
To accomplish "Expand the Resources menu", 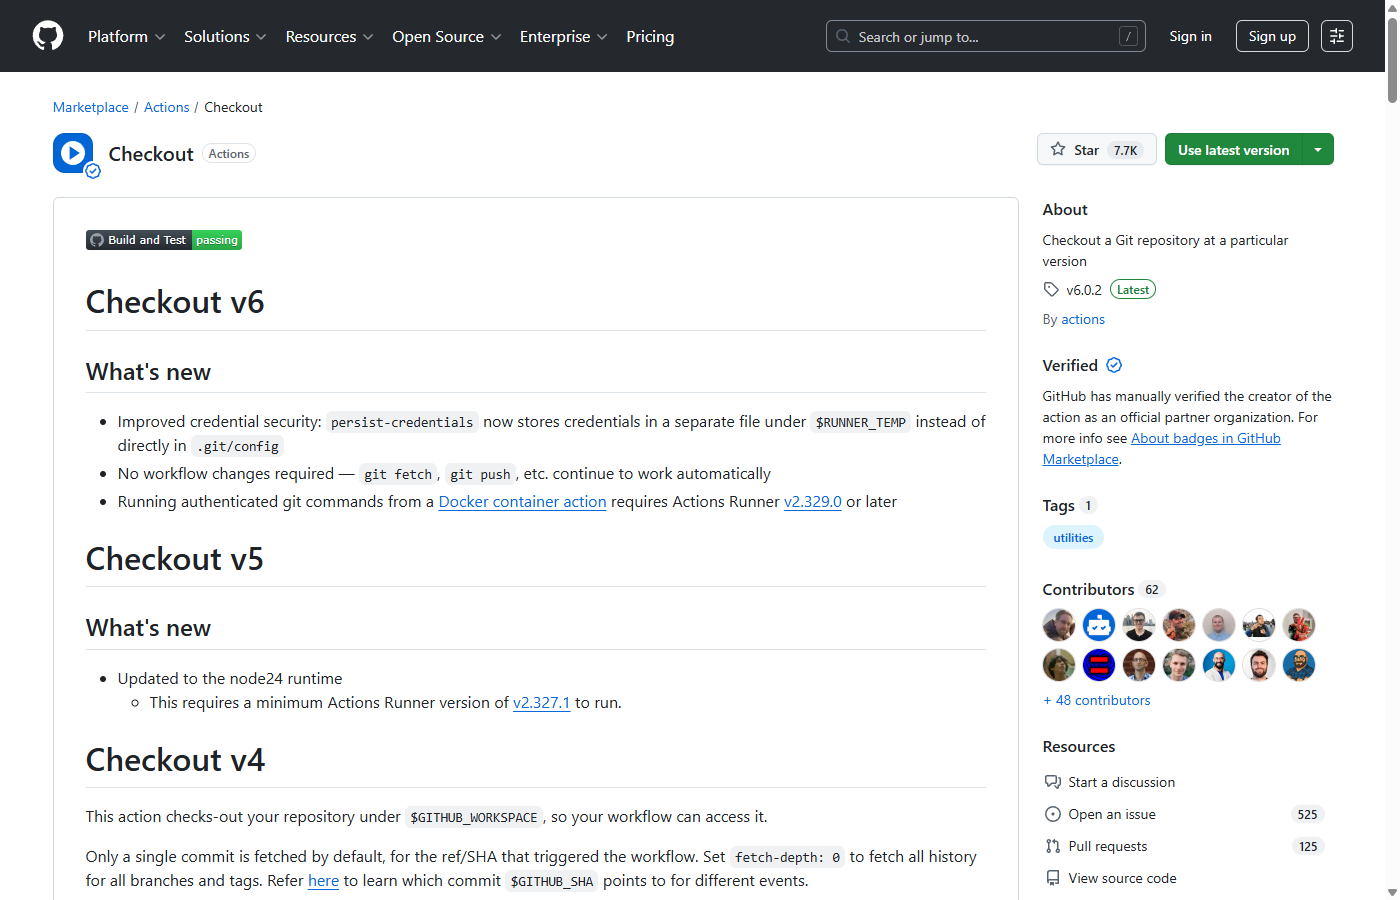I will pos(329,36).
